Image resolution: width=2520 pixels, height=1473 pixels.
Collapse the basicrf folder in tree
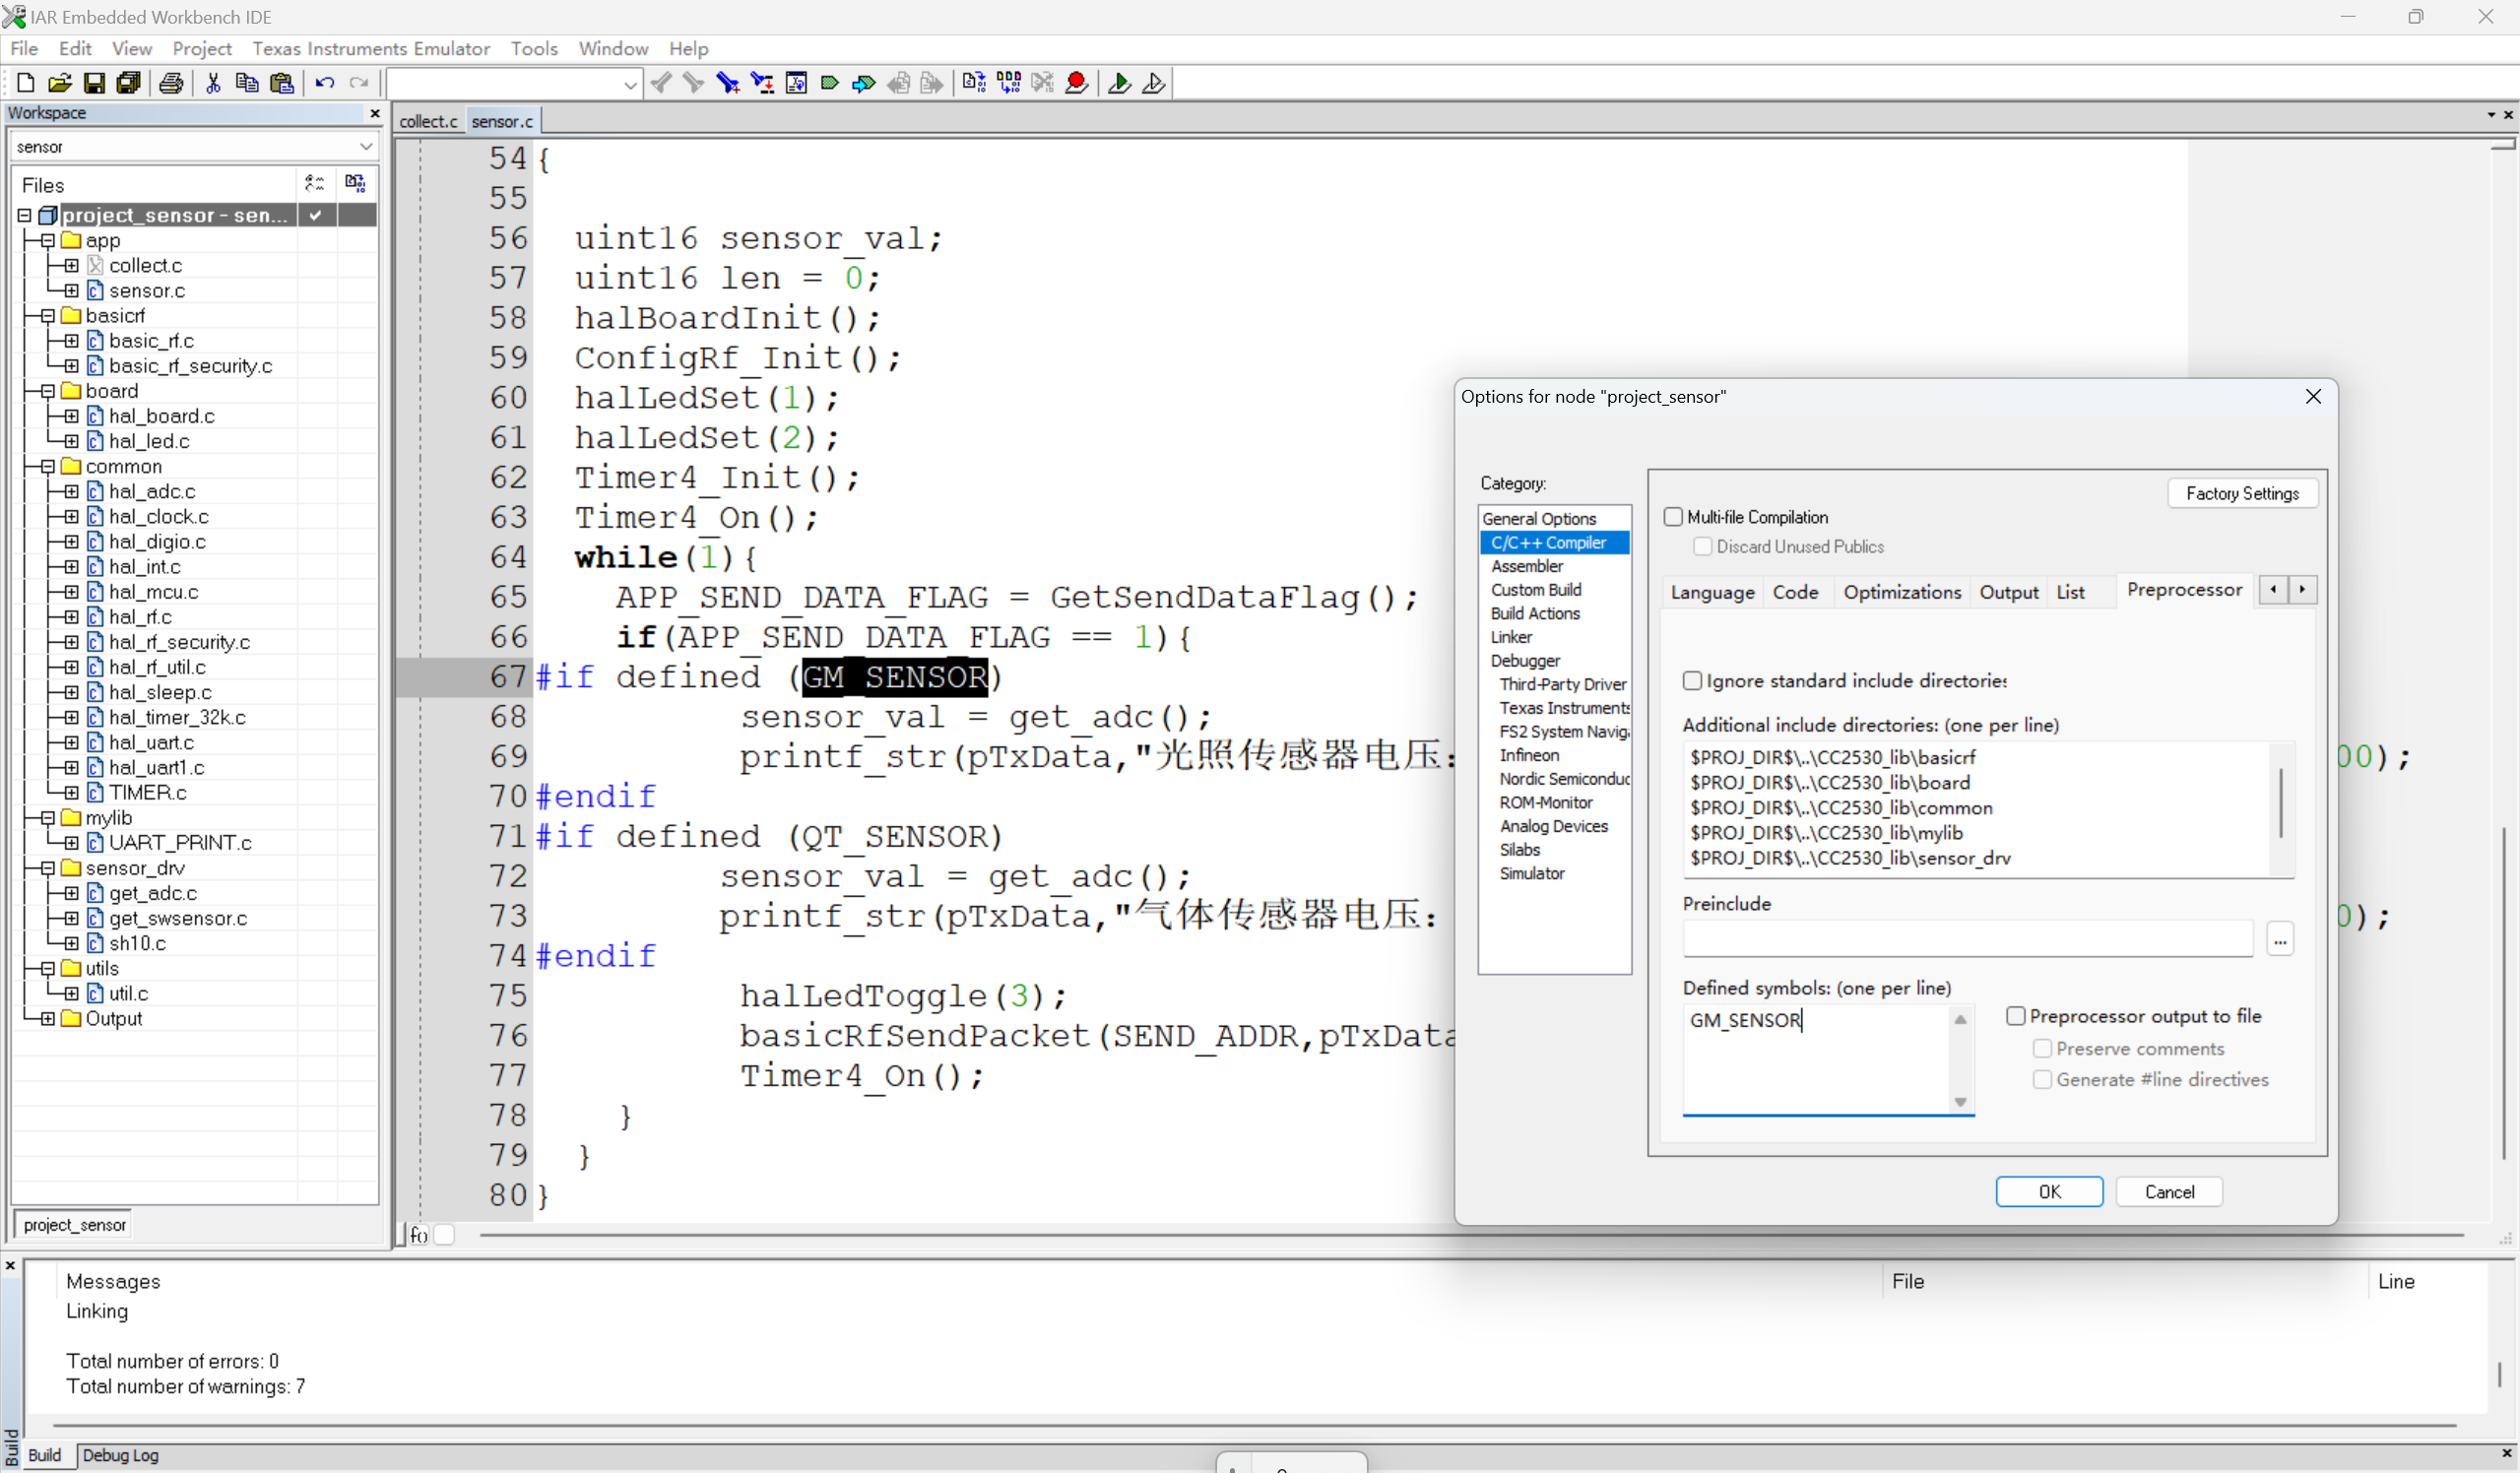click(x=47, y=316)
